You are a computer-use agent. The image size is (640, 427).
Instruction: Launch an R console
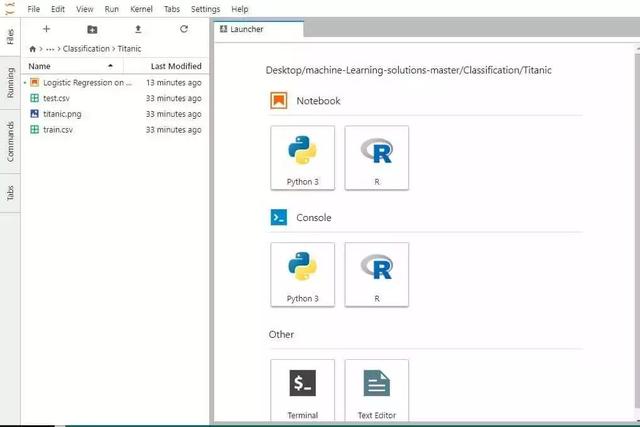coord(377,275)
